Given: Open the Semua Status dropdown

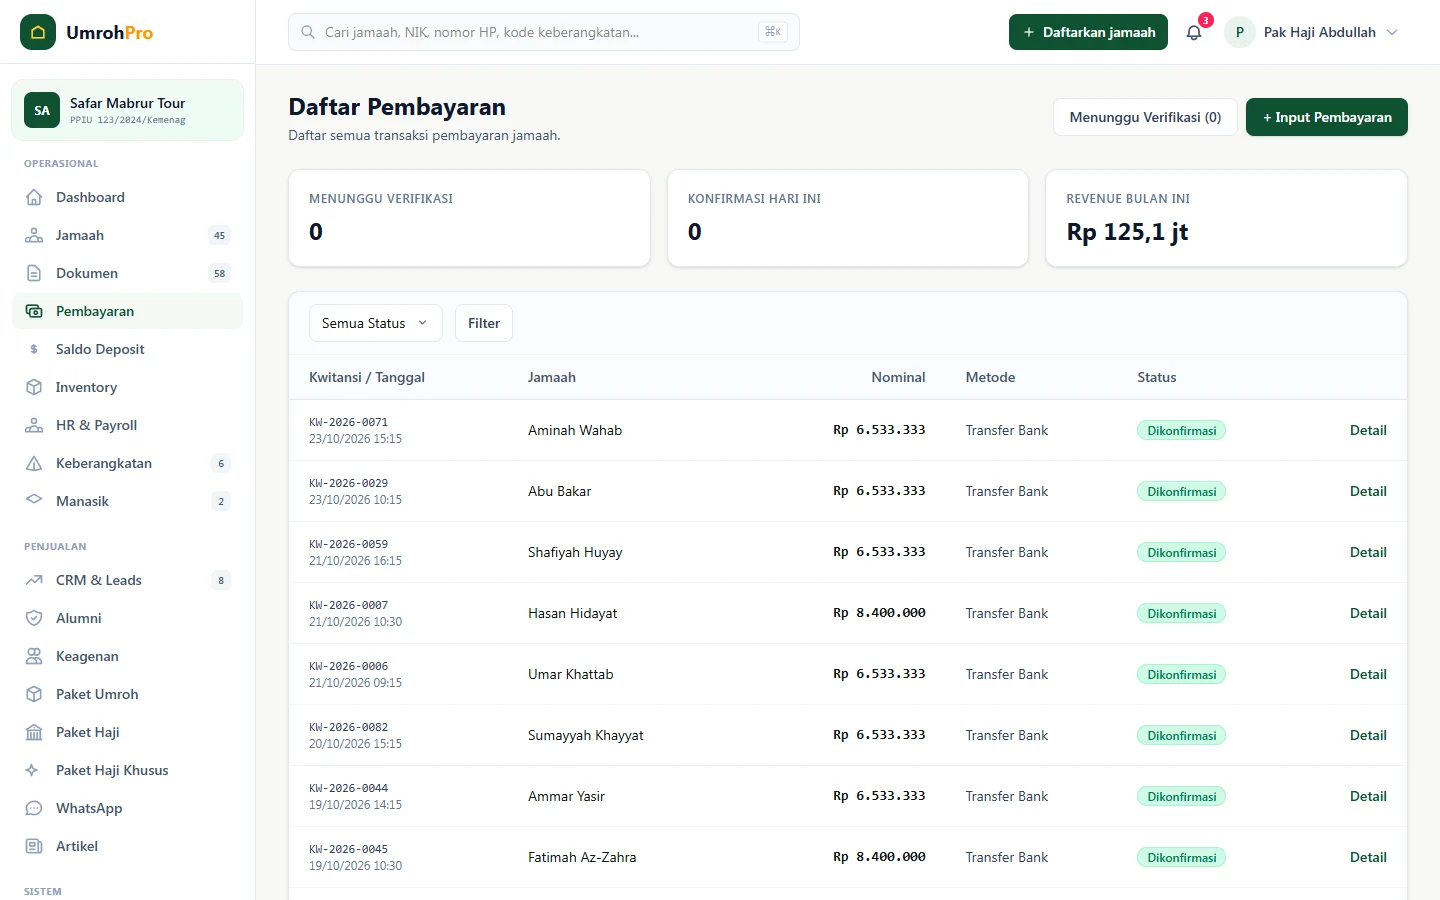Looking at the screenshot, I should pyautogui.click(x=375, y=323).
